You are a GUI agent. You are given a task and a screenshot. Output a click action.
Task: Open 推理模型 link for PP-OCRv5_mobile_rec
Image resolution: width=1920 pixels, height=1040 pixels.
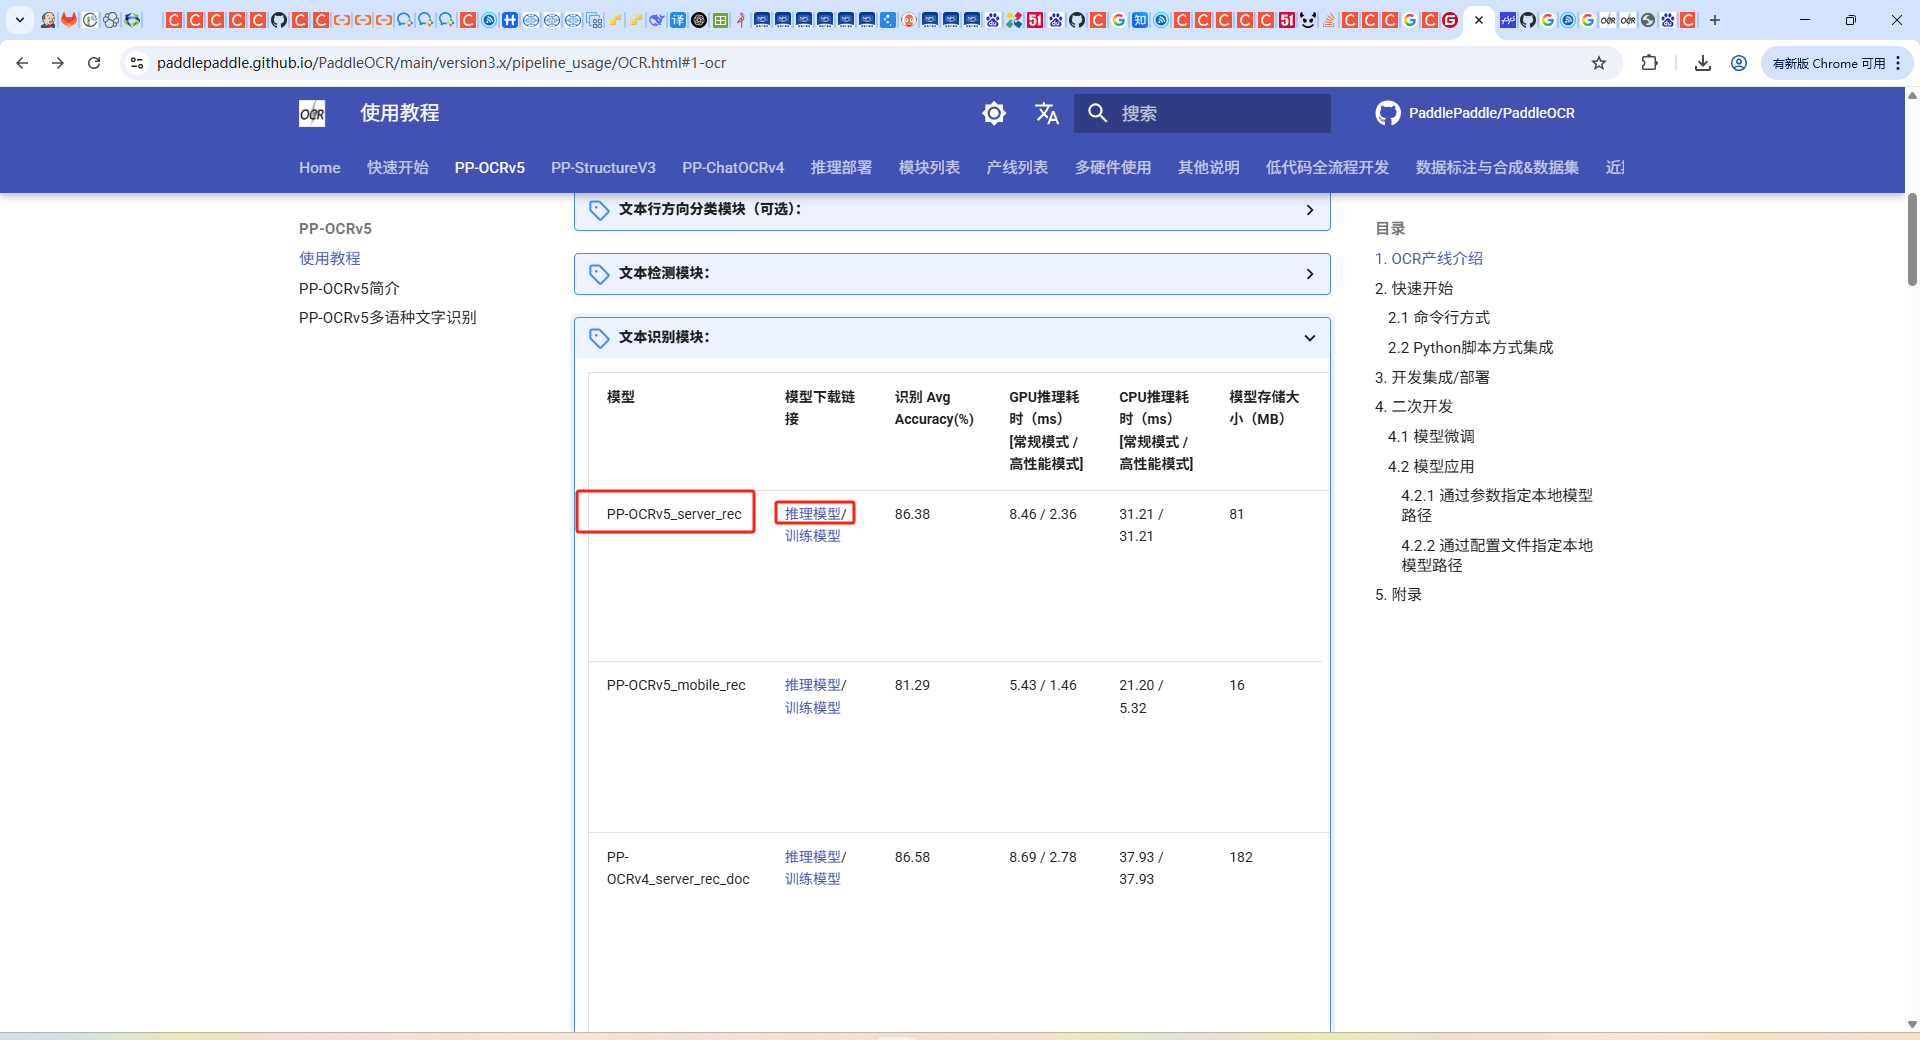pos(812,685)
